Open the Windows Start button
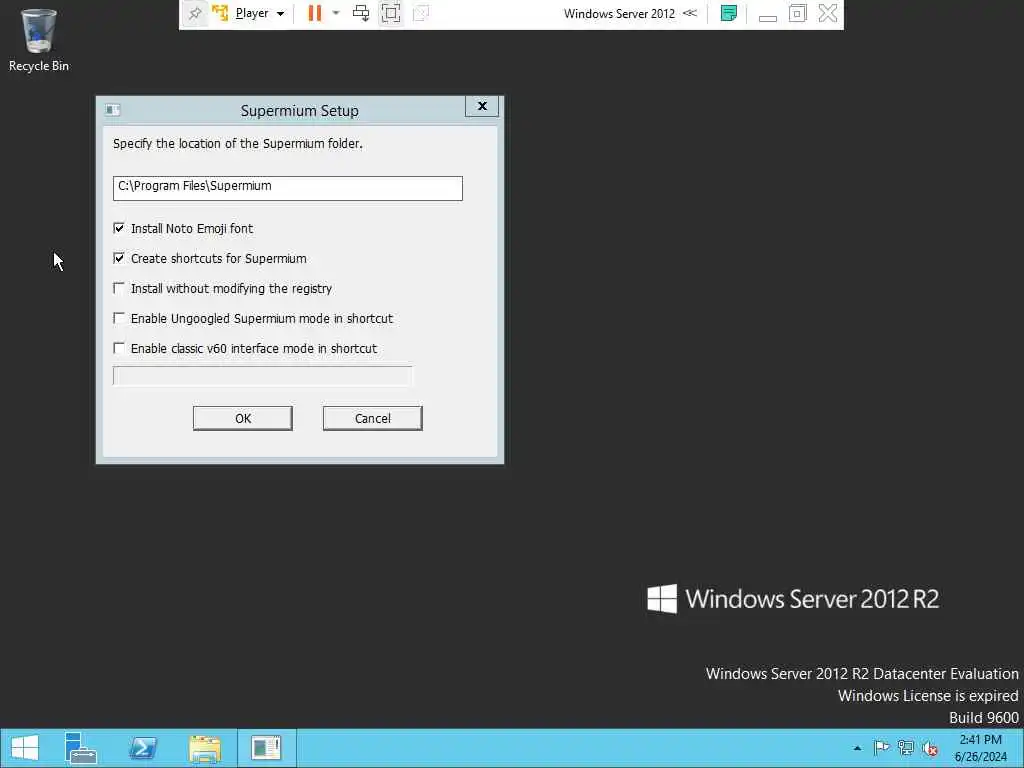 (25, 748)
